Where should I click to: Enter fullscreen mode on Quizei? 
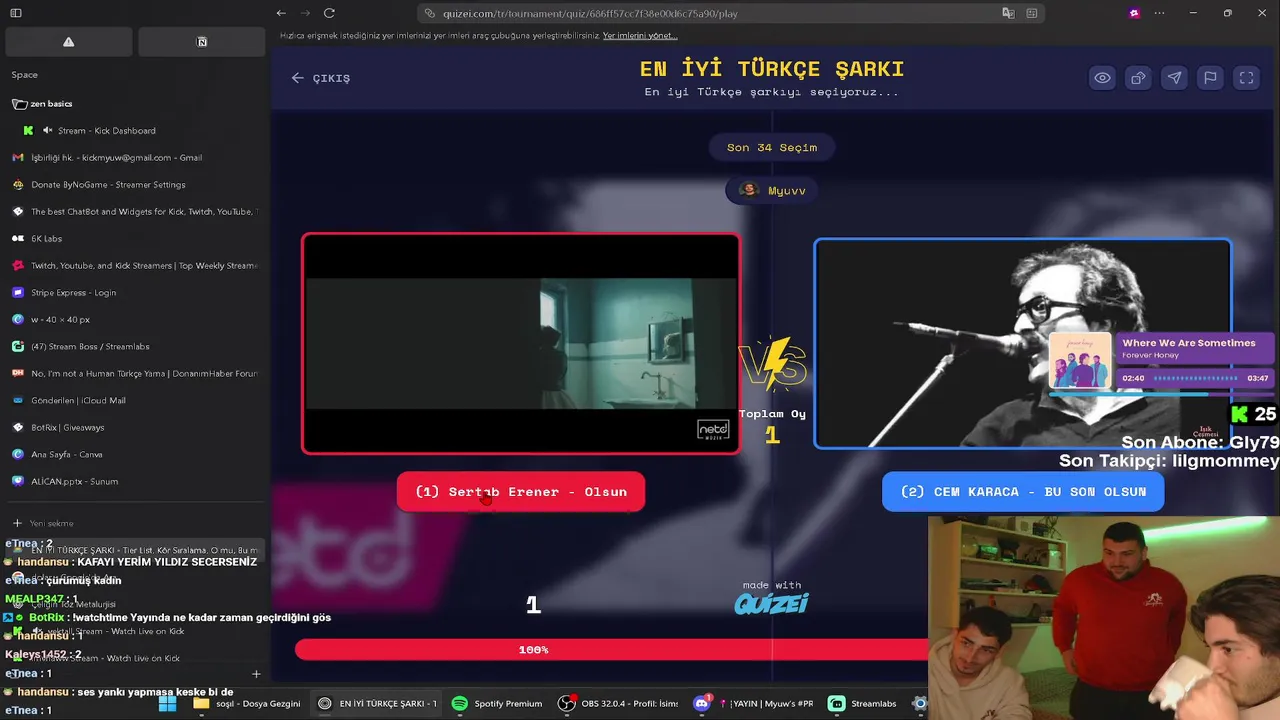tap(1246, 78)
